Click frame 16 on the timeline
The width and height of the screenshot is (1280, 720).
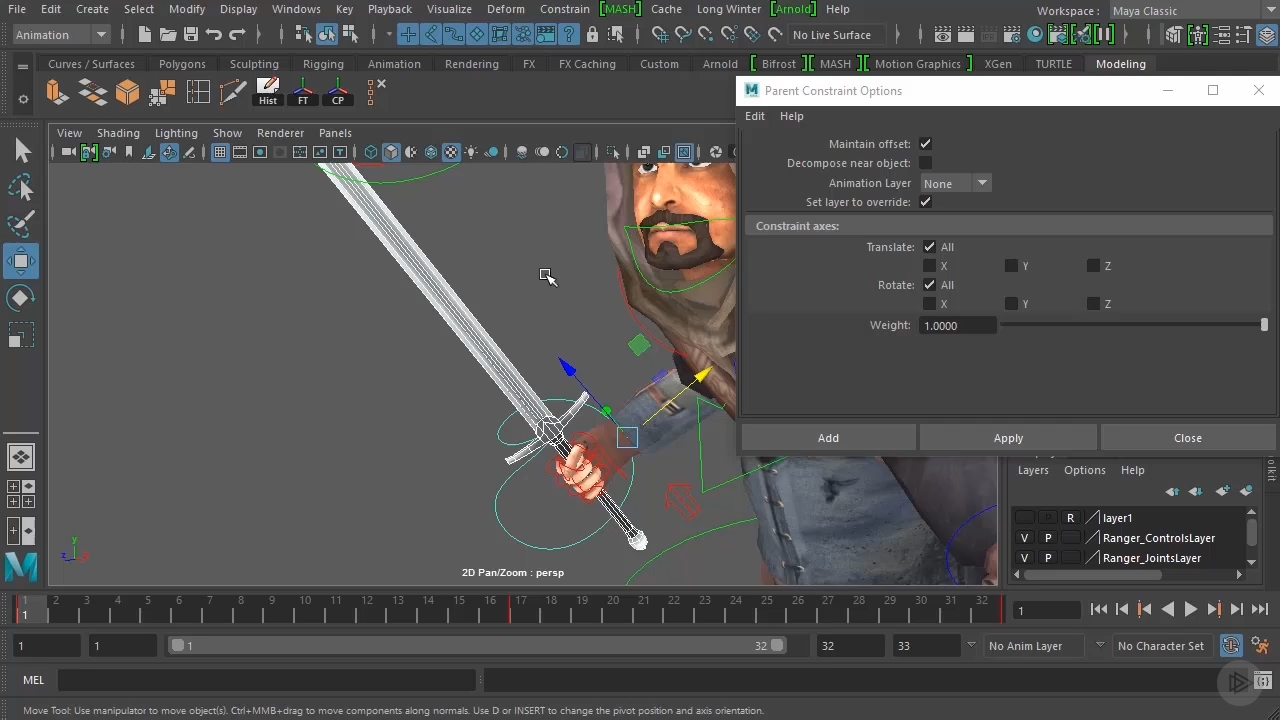pos(489,608)
